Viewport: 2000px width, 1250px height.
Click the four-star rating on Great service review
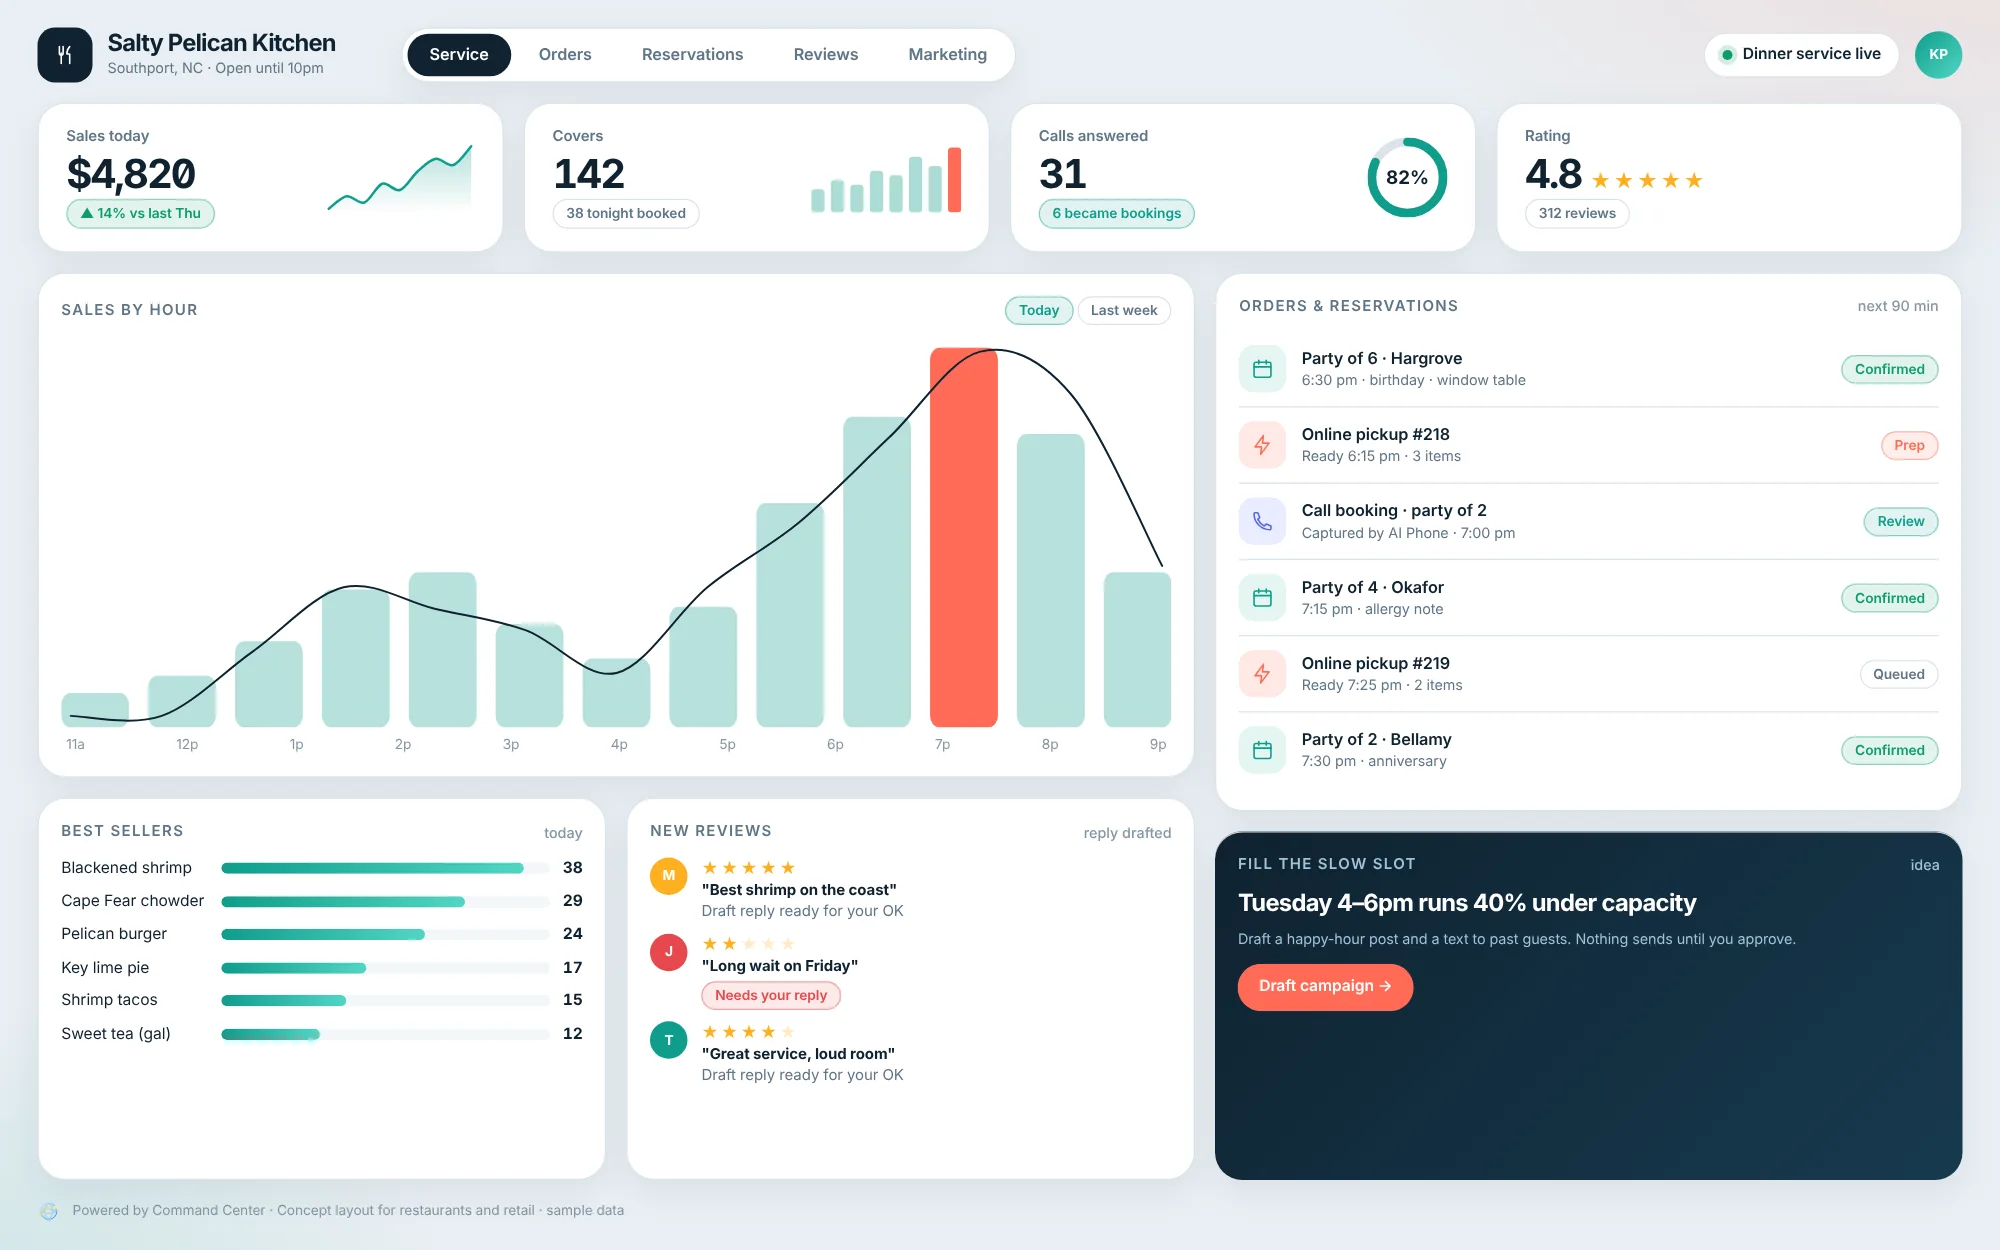pyautogui.click(x=749, y=1032)
